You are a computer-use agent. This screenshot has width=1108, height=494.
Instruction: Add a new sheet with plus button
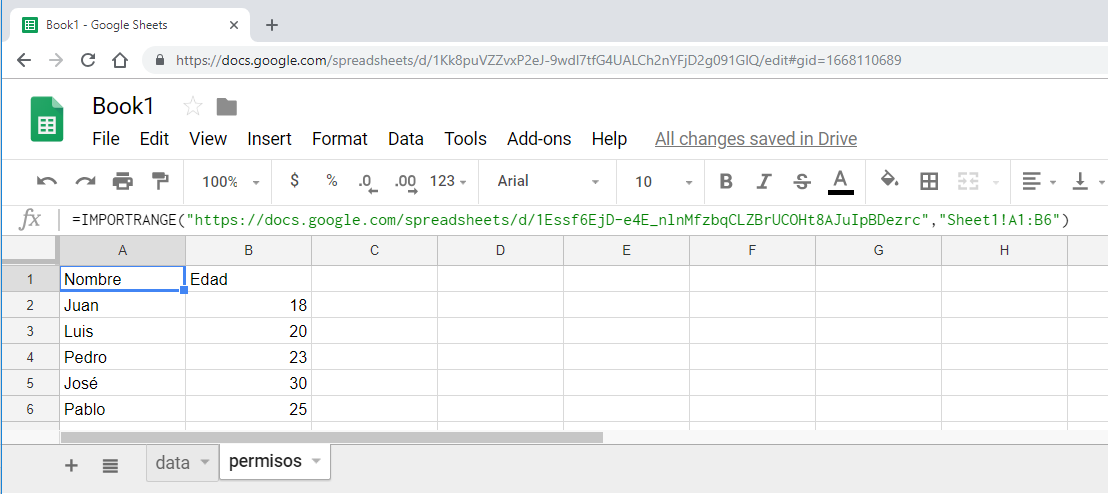71,465
